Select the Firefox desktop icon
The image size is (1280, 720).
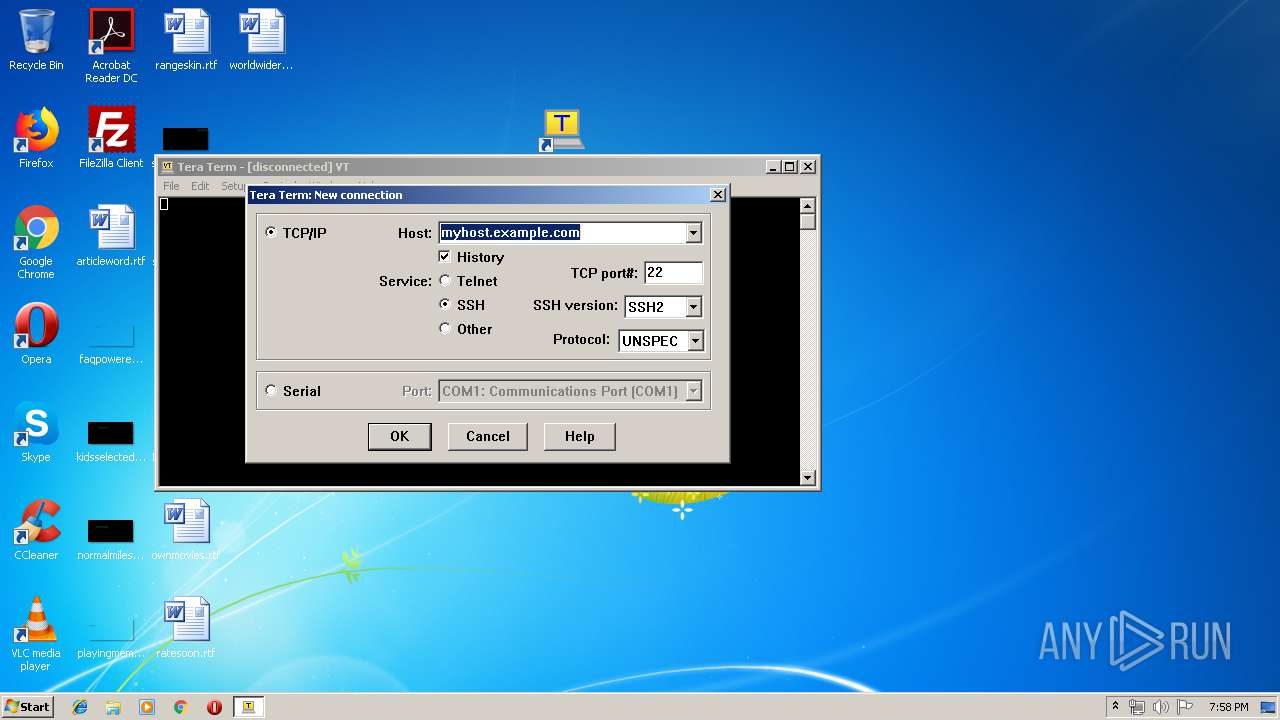click(x=36, y=138)
